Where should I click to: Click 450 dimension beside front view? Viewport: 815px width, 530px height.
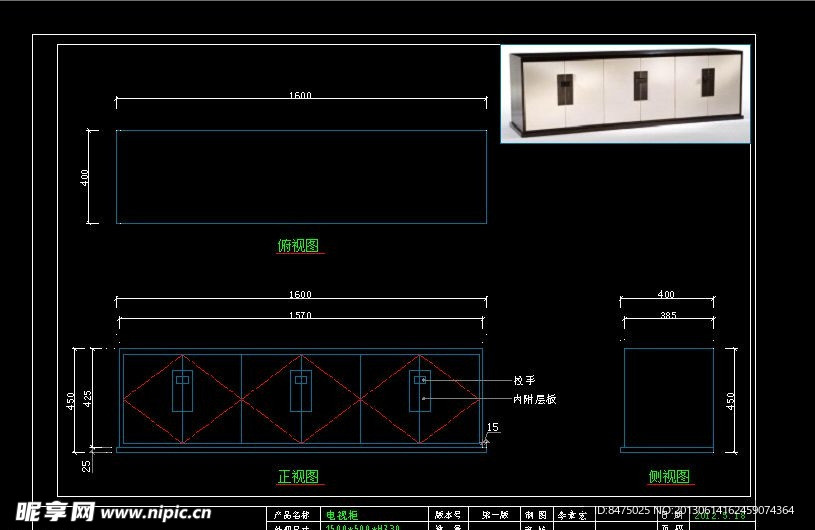71,401
